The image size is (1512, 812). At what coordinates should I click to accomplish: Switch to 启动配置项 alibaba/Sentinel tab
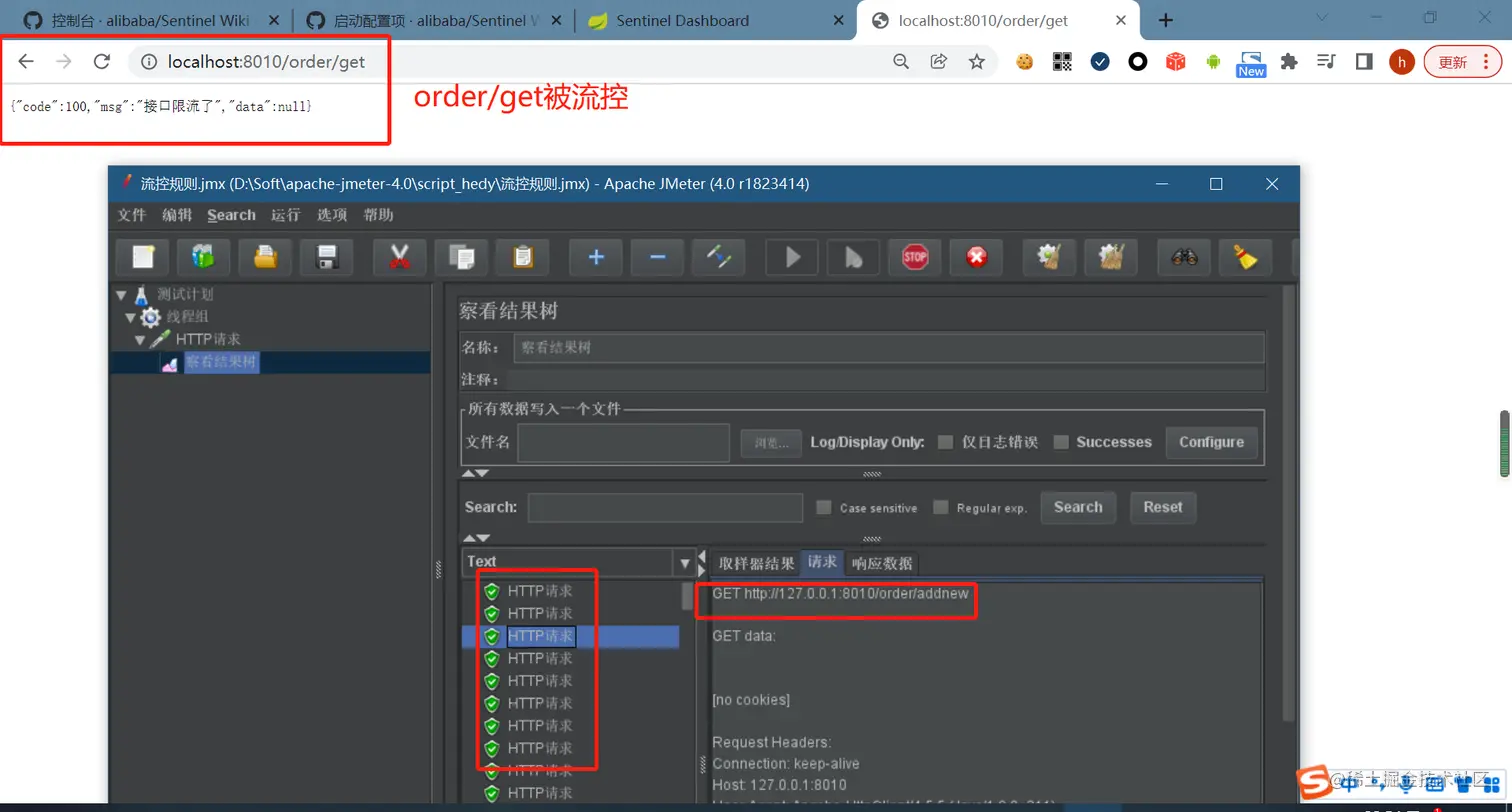click(432, 20)
